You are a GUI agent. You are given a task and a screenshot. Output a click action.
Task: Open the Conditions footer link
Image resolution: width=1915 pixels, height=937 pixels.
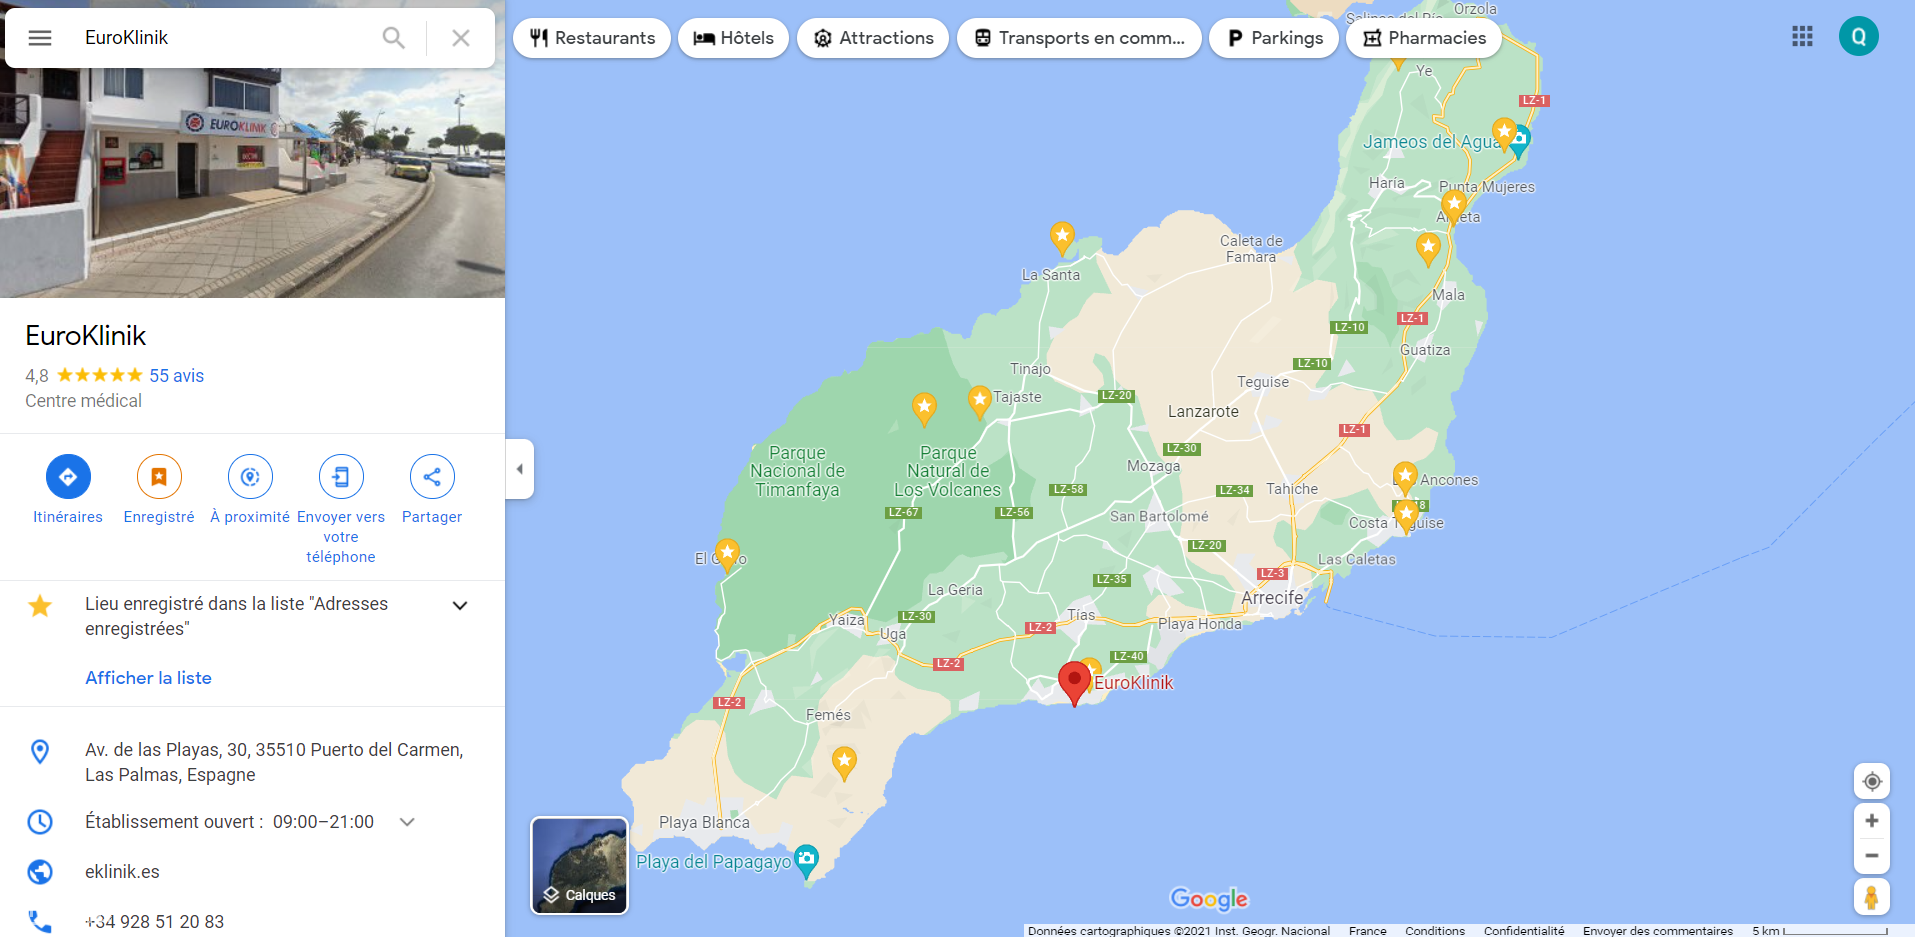1435,931
